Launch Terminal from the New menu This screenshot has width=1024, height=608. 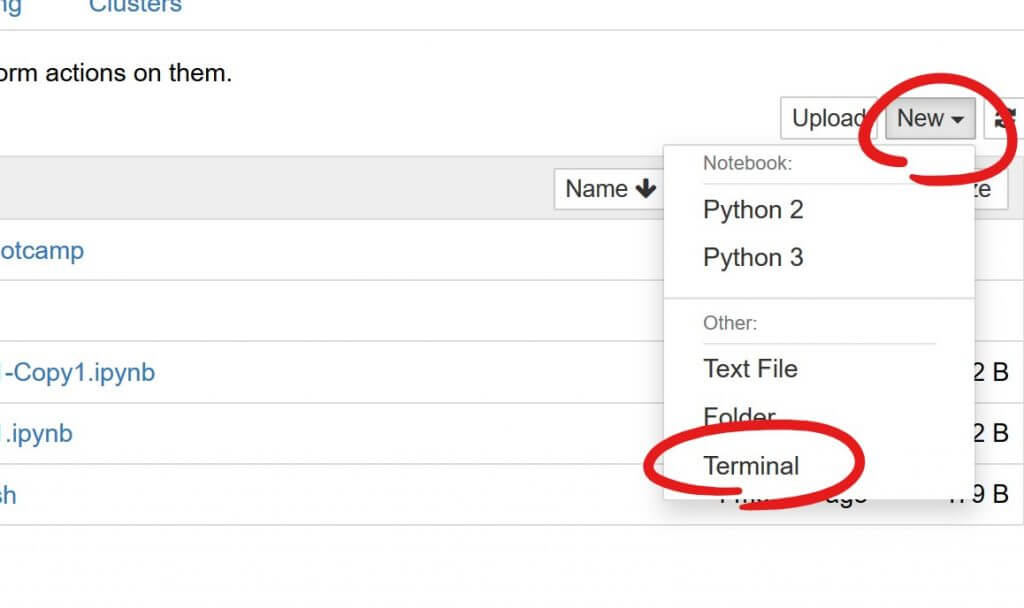click(751, 466)
